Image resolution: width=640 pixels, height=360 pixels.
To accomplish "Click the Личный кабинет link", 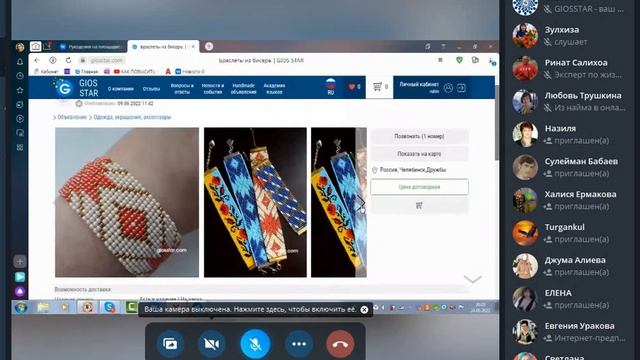I will [419, 84].
